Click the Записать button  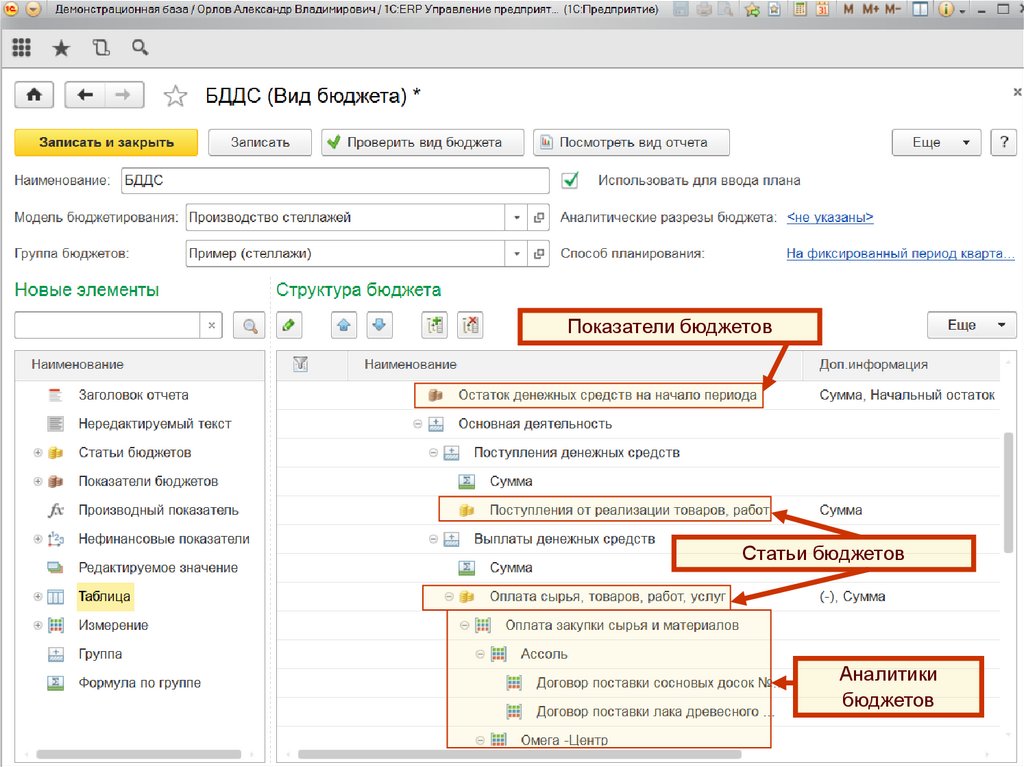[x=260, y=142]
